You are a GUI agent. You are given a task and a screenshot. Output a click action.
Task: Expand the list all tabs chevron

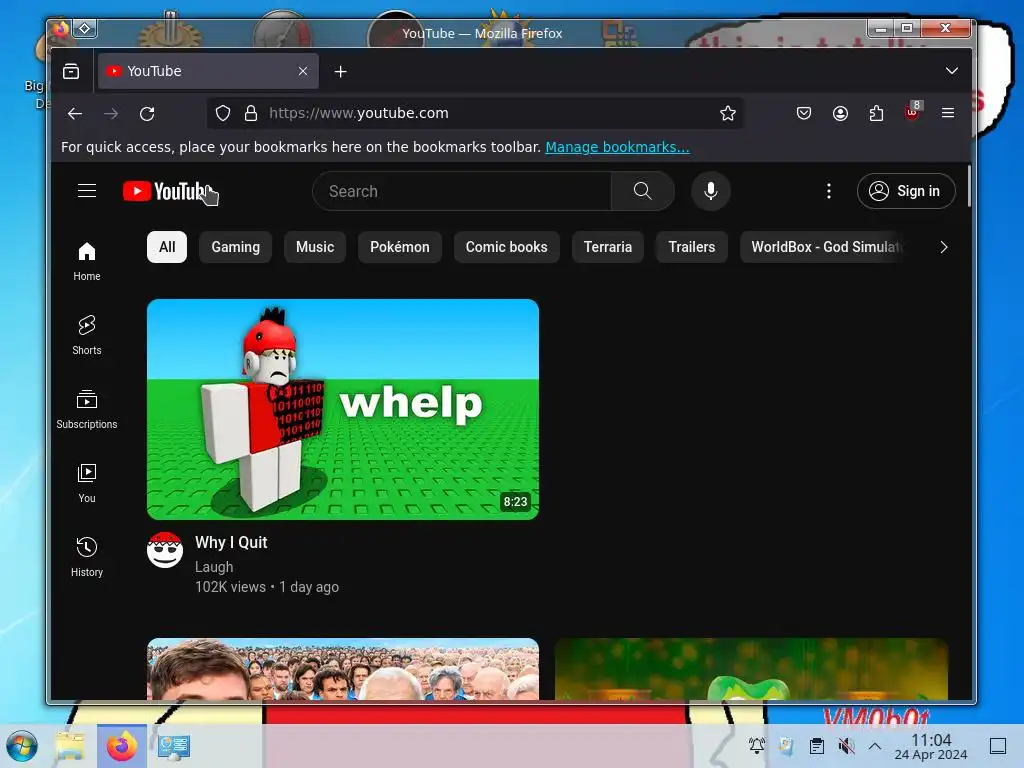952,71
